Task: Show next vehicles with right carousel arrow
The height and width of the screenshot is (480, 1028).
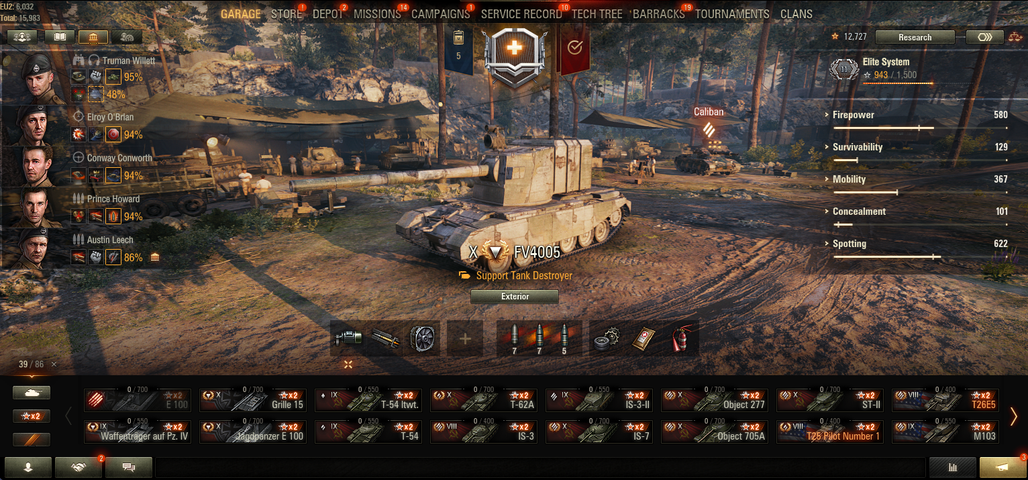Action: pos(1014,416)
